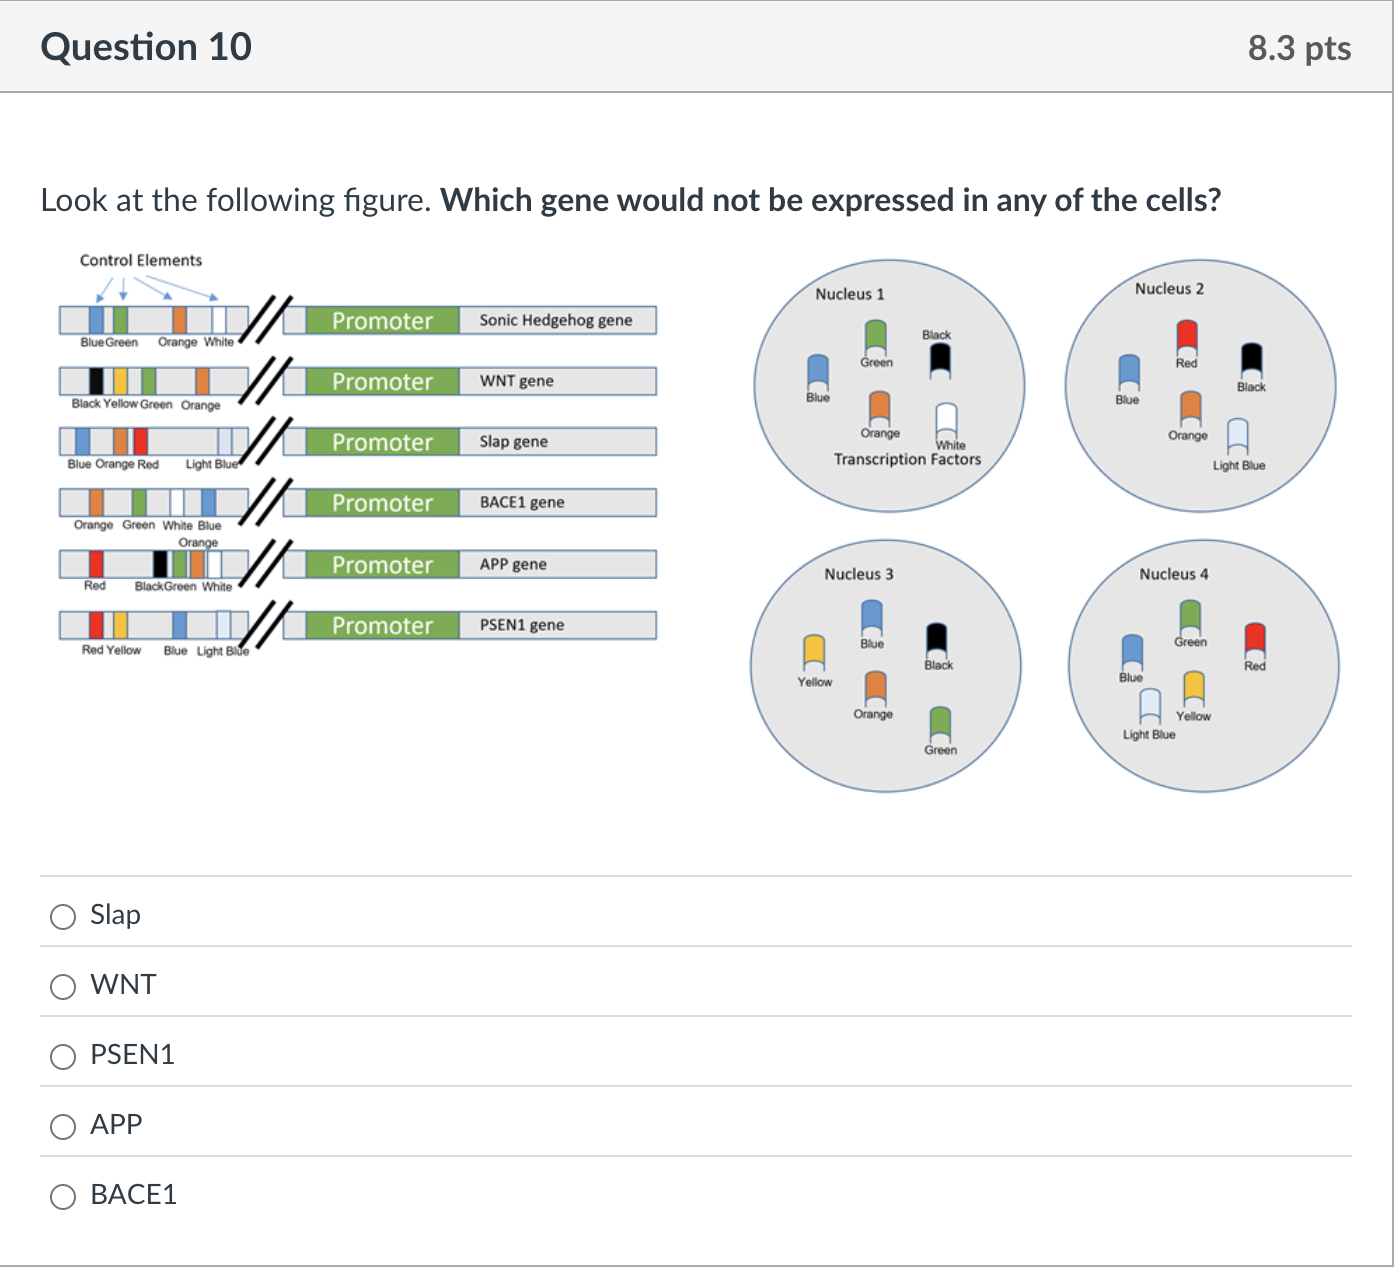Choose the WNT radio button
This screenshot has width=1396, height=1270.
click(x=63, y=986)
